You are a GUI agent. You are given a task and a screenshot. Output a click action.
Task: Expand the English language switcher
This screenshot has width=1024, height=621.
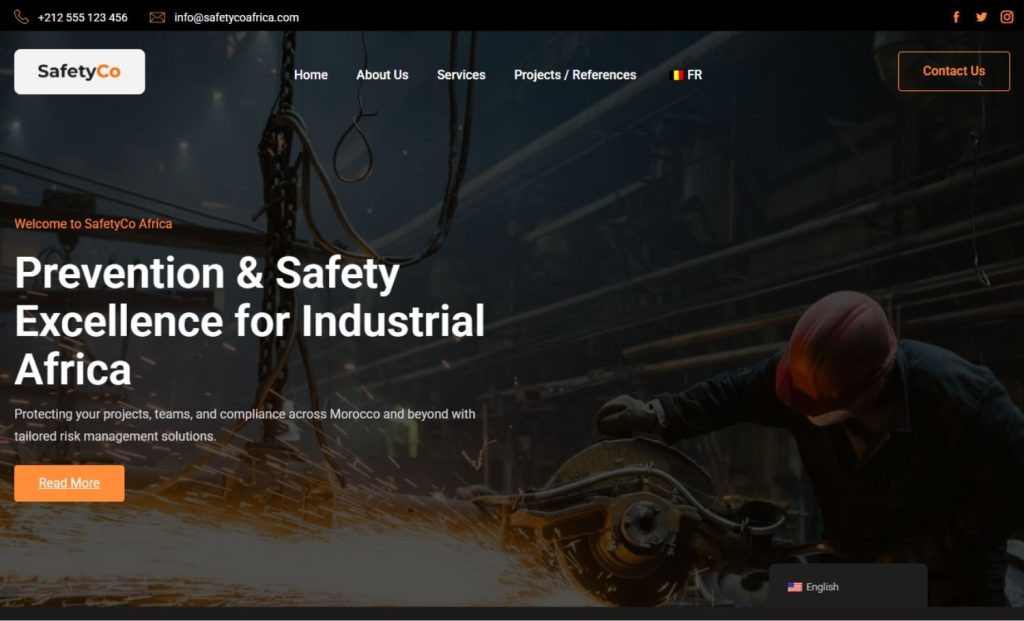point(823,587)
